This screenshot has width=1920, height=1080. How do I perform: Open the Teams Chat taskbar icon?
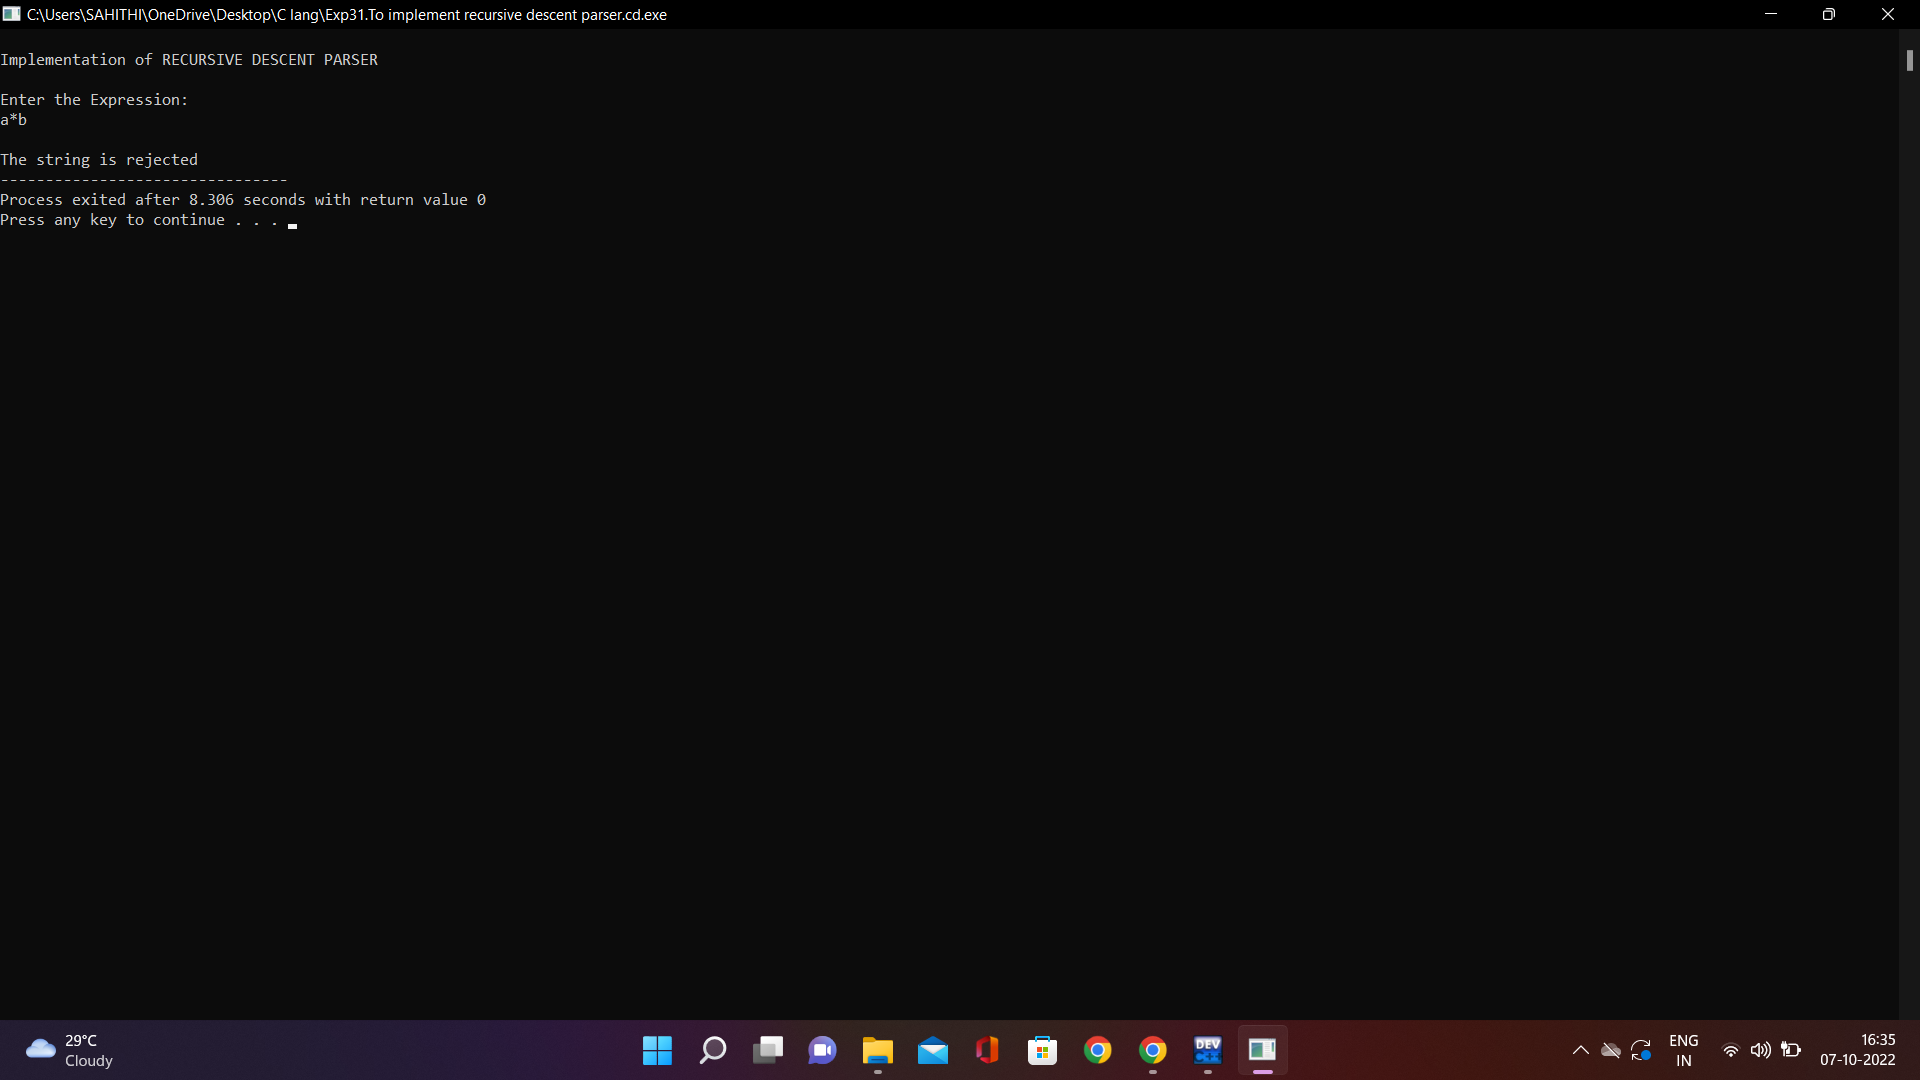tap(822, 1050)
